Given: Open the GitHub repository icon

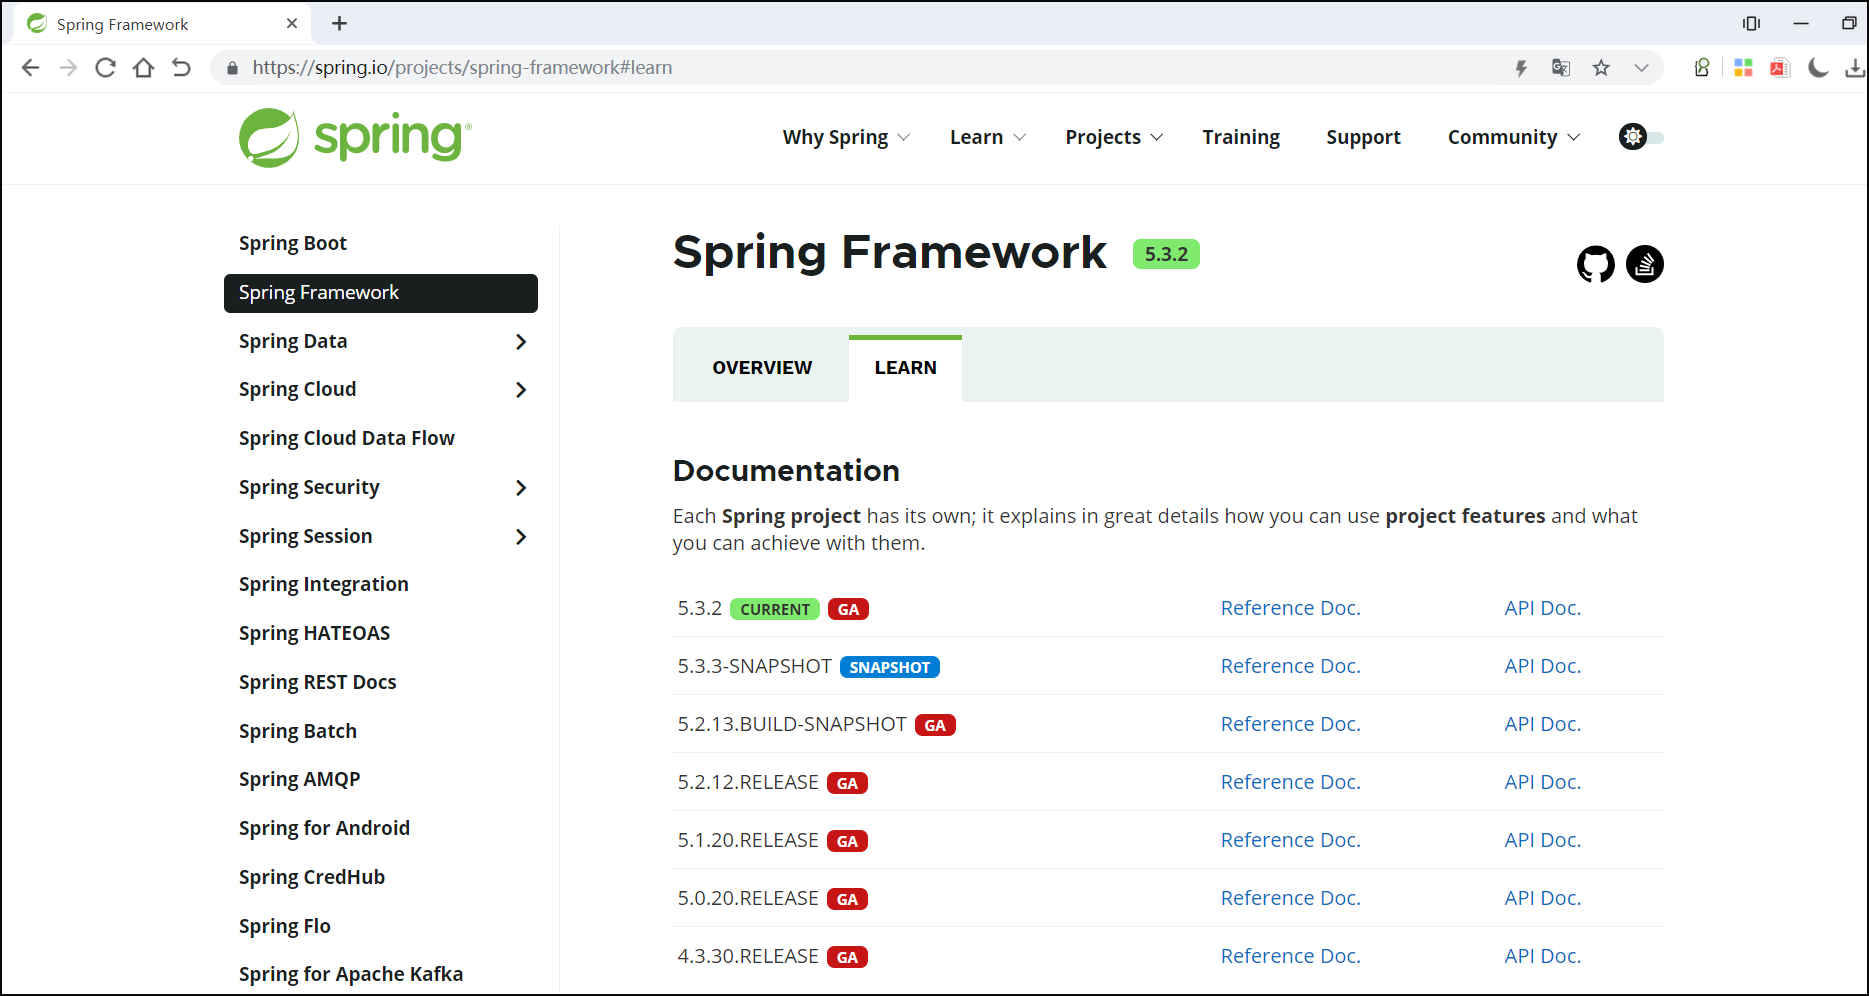Looking at the screenshot, I should (1596, 264).
